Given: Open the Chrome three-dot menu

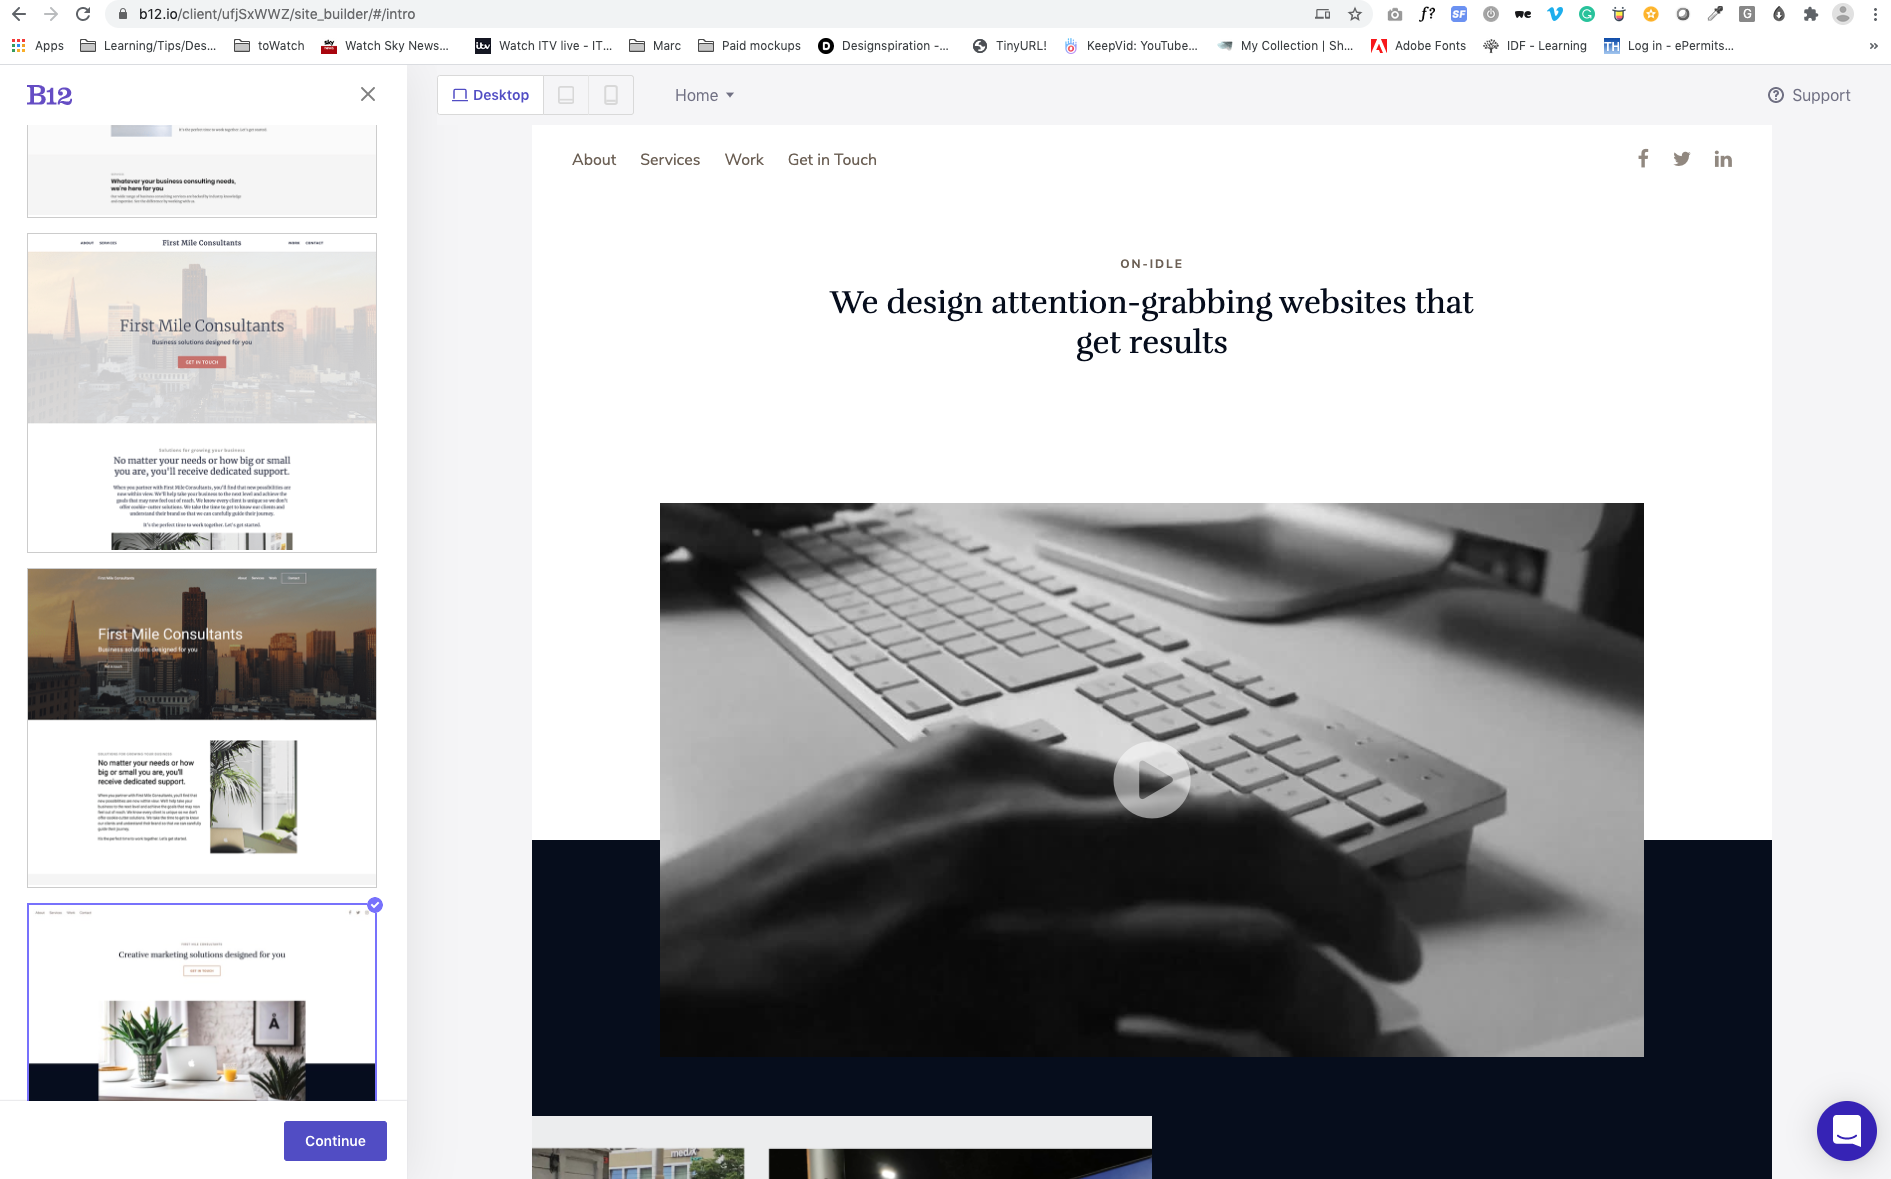Looking at the screenshot, I should pos(1875,14).
